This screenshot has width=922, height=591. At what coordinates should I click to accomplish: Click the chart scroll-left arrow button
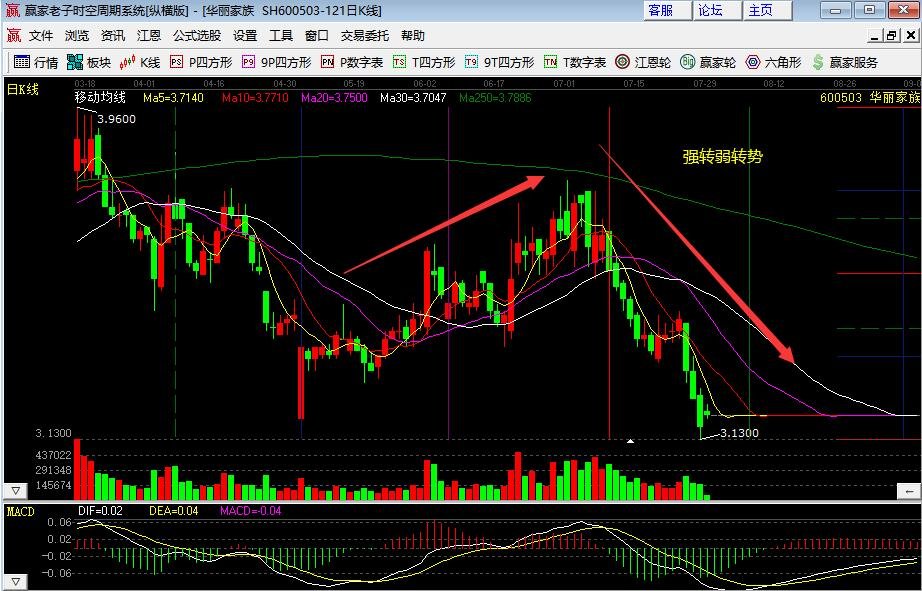pyautogui.click(x=909, y=490)
